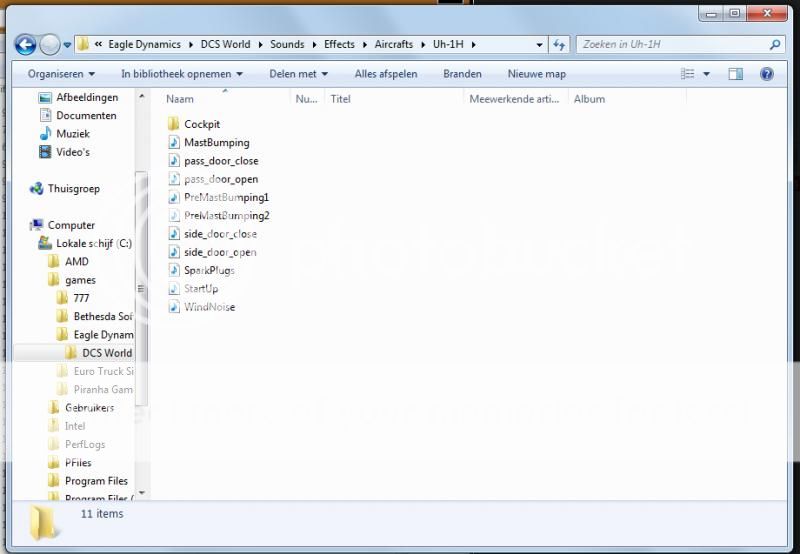Click in the 'Zoeken in Uh-1H' search field
Viewport: 800px width, 554px height.
click(x=670, y=45)
